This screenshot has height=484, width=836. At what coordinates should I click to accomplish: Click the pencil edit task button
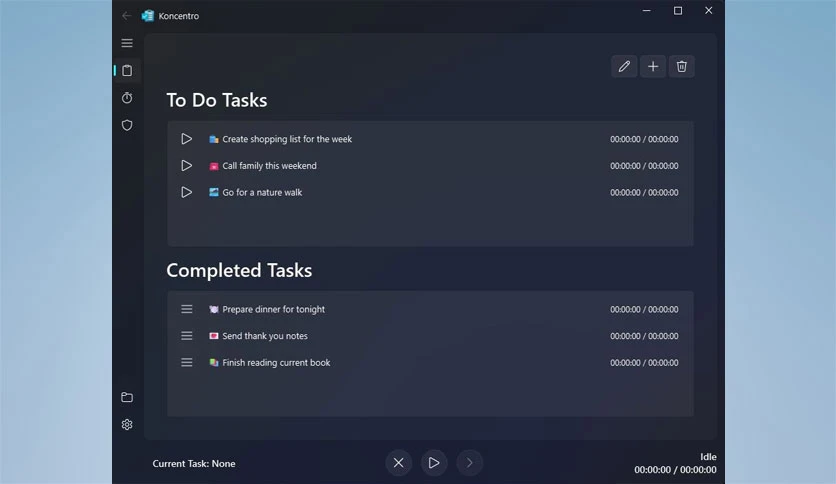click(x=624, y=67)
